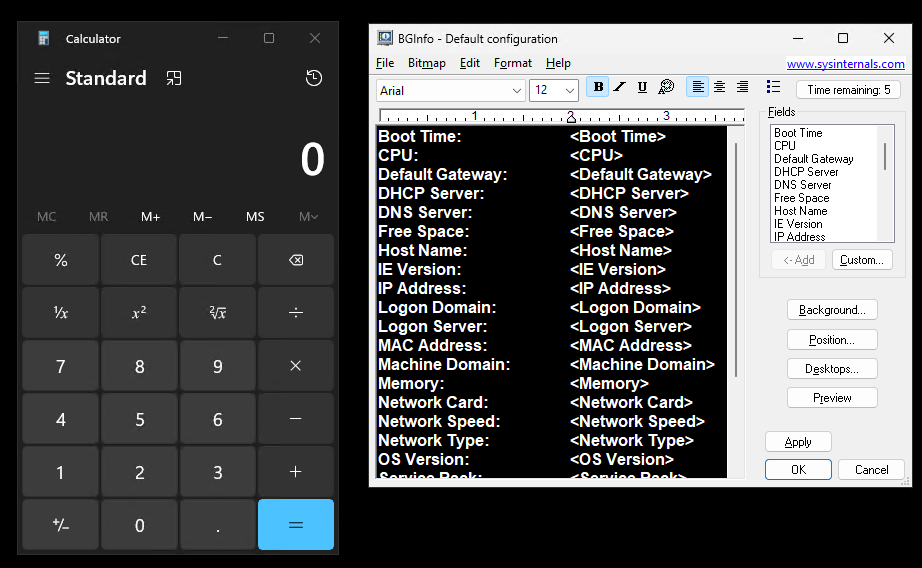Click digit 7 on the Calculator

click(61, 366)
